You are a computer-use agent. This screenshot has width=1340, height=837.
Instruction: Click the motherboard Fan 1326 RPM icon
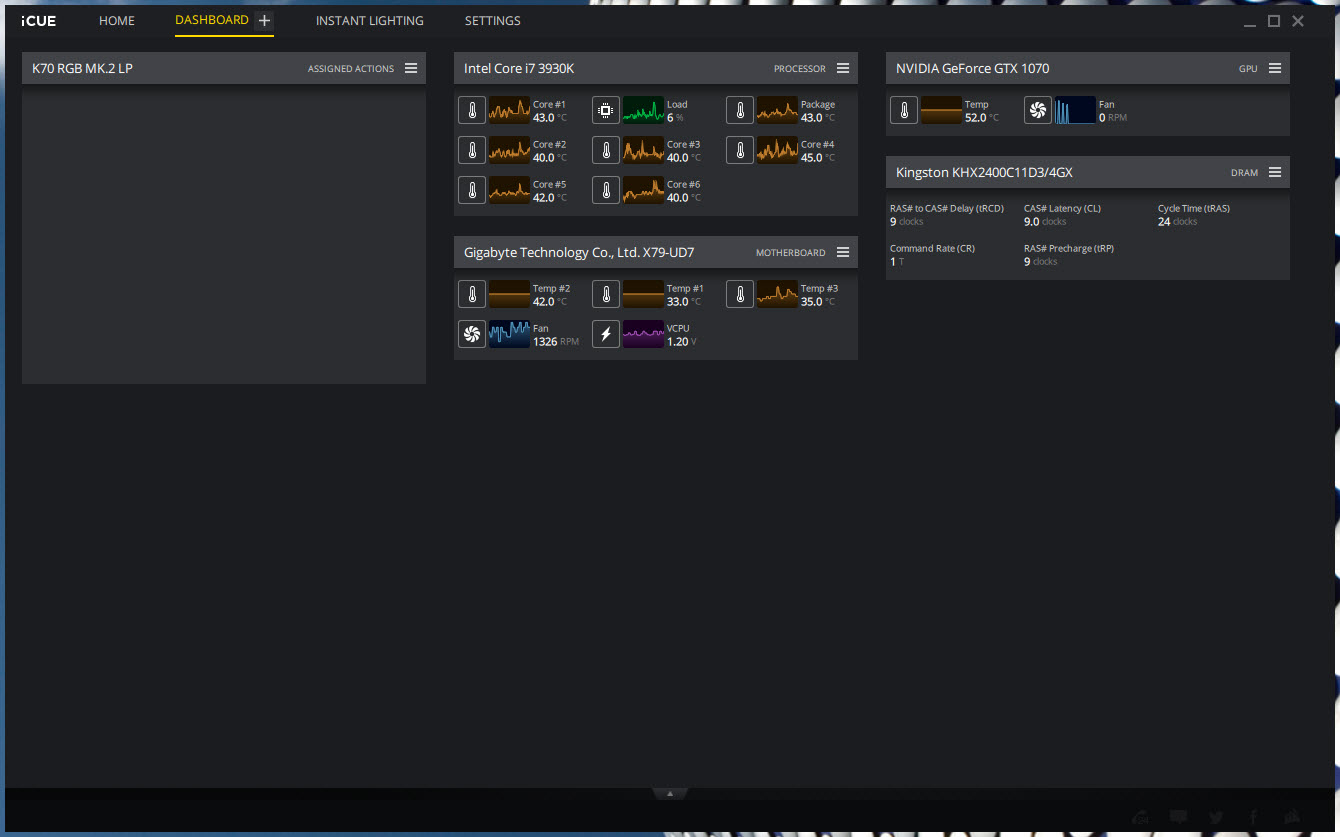coord(472,334)
